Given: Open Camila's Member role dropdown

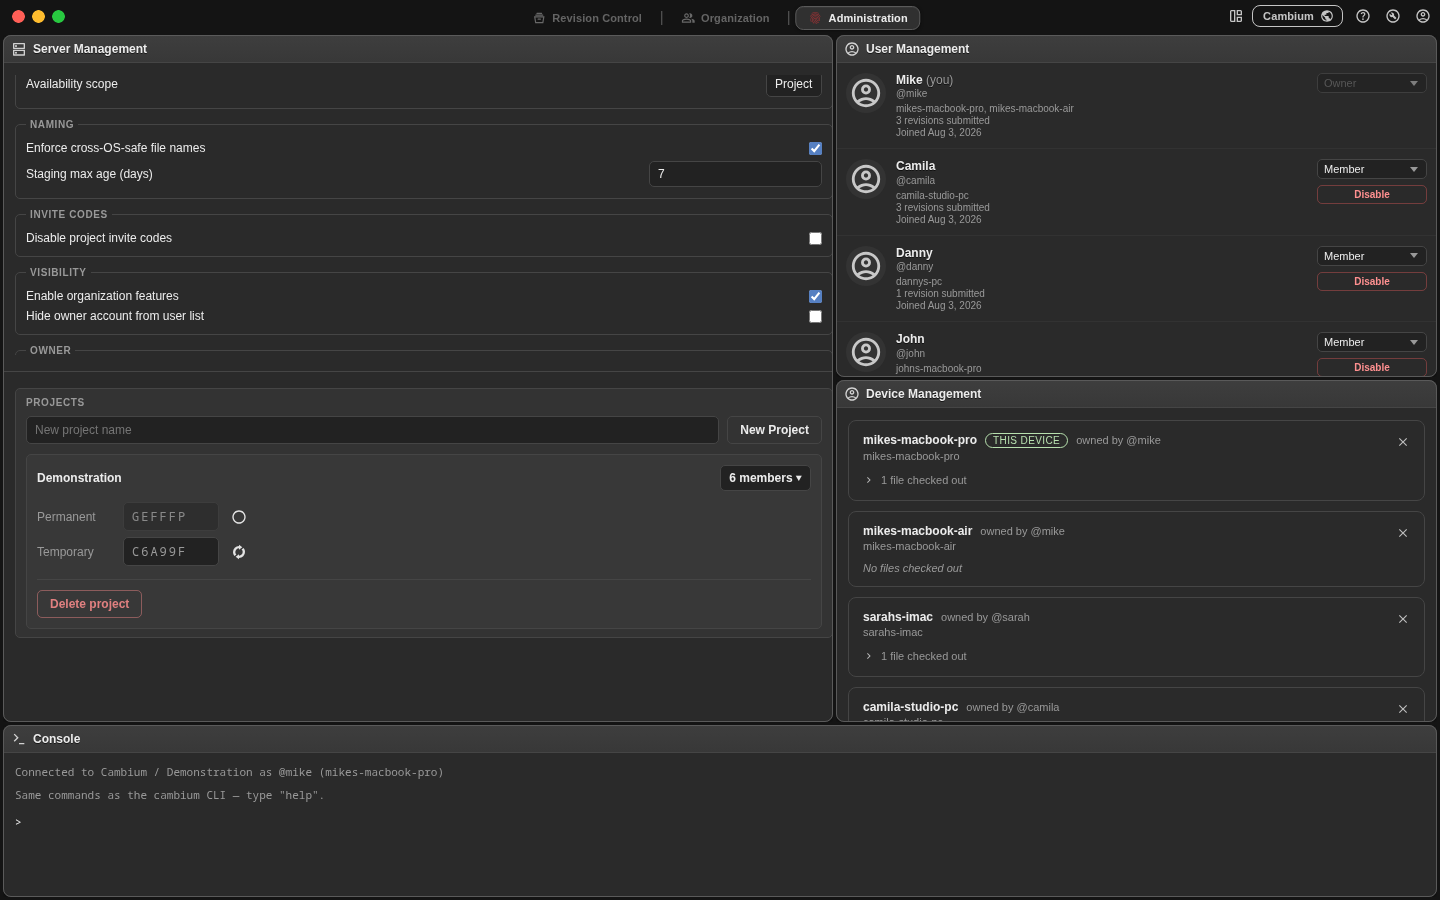Looking at the screenshot, I should (1371, 169).
